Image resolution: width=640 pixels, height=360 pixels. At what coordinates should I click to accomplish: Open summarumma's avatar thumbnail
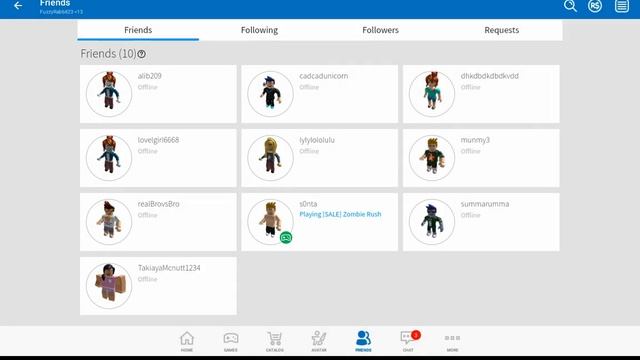432,222
